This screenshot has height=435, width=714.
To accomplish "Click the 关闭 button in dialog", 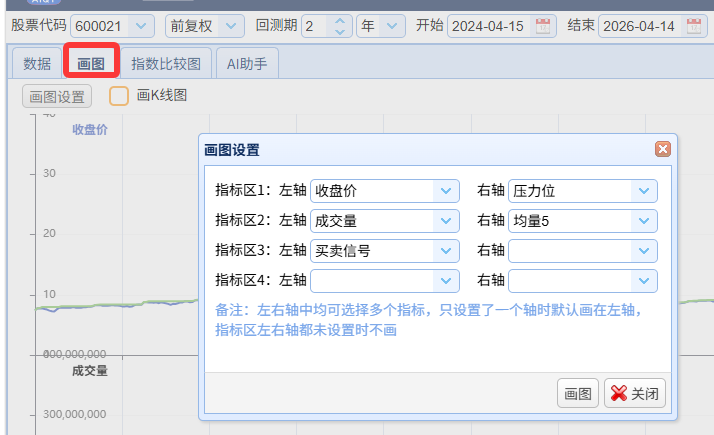I will pos(635,393).
